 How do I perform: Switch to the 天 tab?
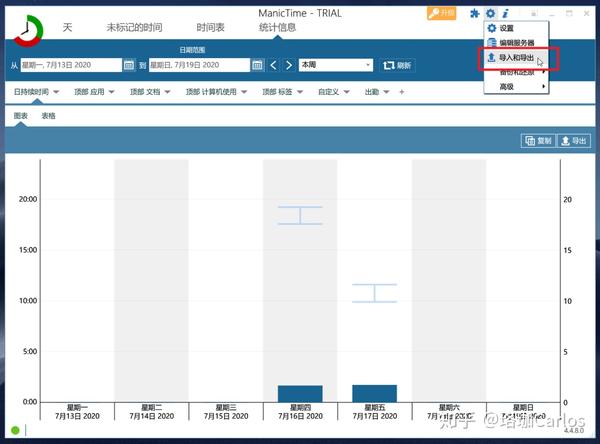67,27
